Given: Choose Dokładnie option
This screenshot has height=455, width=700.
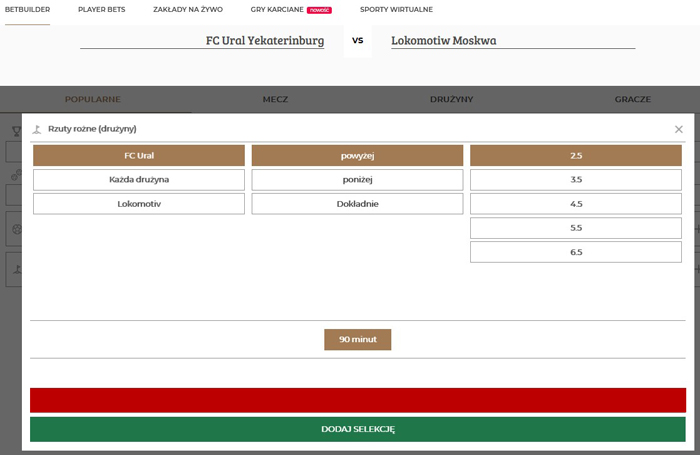Looking at the screenshot, I should [x=357, y=204].
